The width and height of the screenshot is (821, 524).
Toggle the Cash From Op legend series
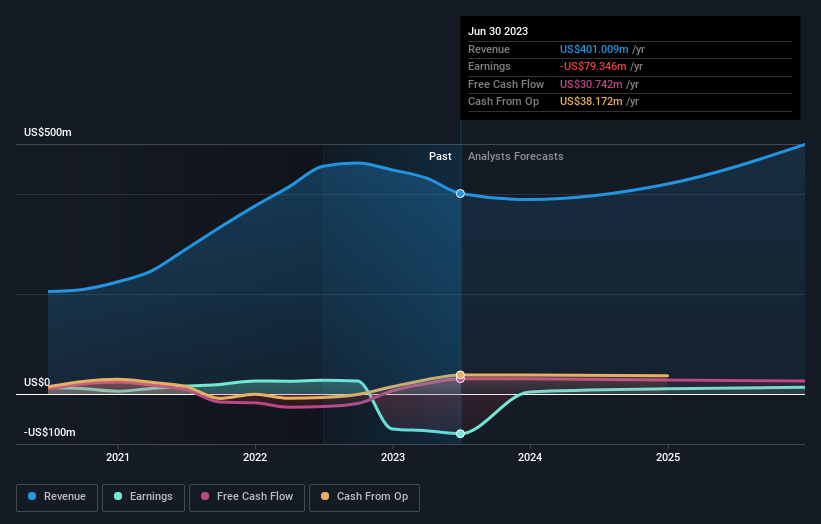click(x=364, y=497)
